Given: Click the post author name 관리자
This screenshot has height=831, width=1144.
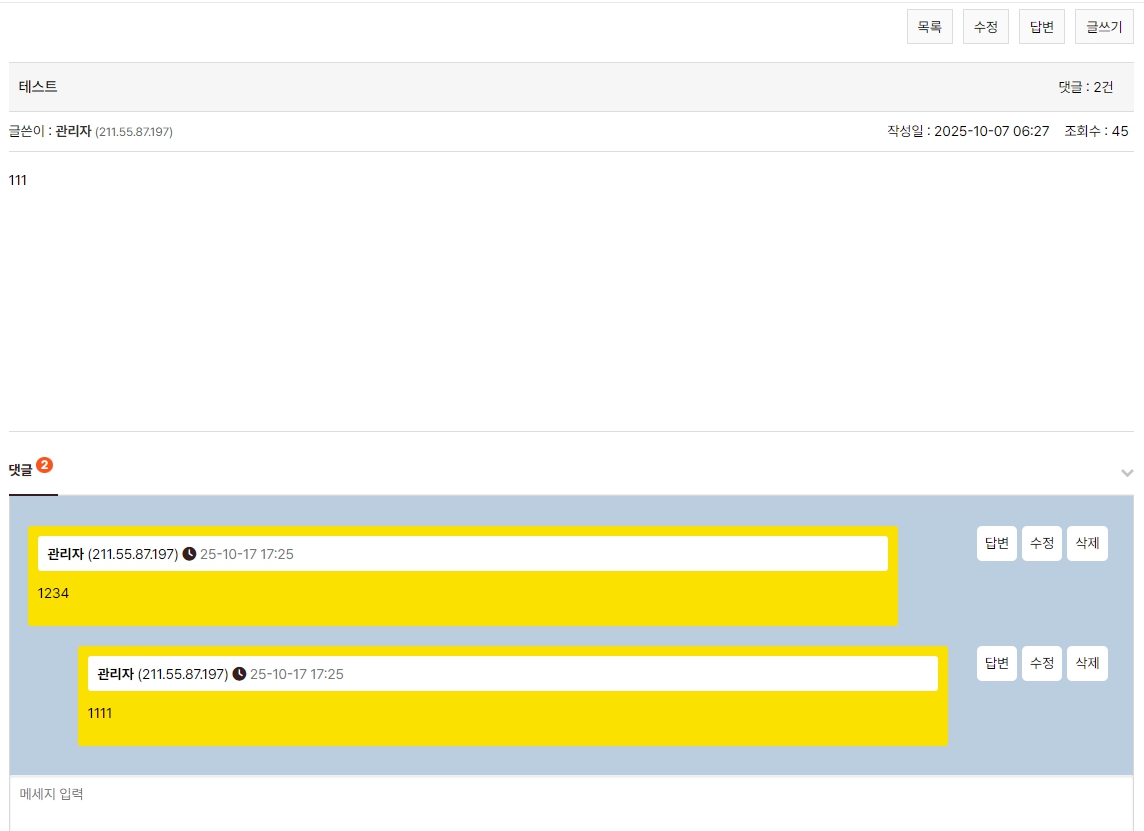Looking at the screenshot, I should [x=73, y=131].
